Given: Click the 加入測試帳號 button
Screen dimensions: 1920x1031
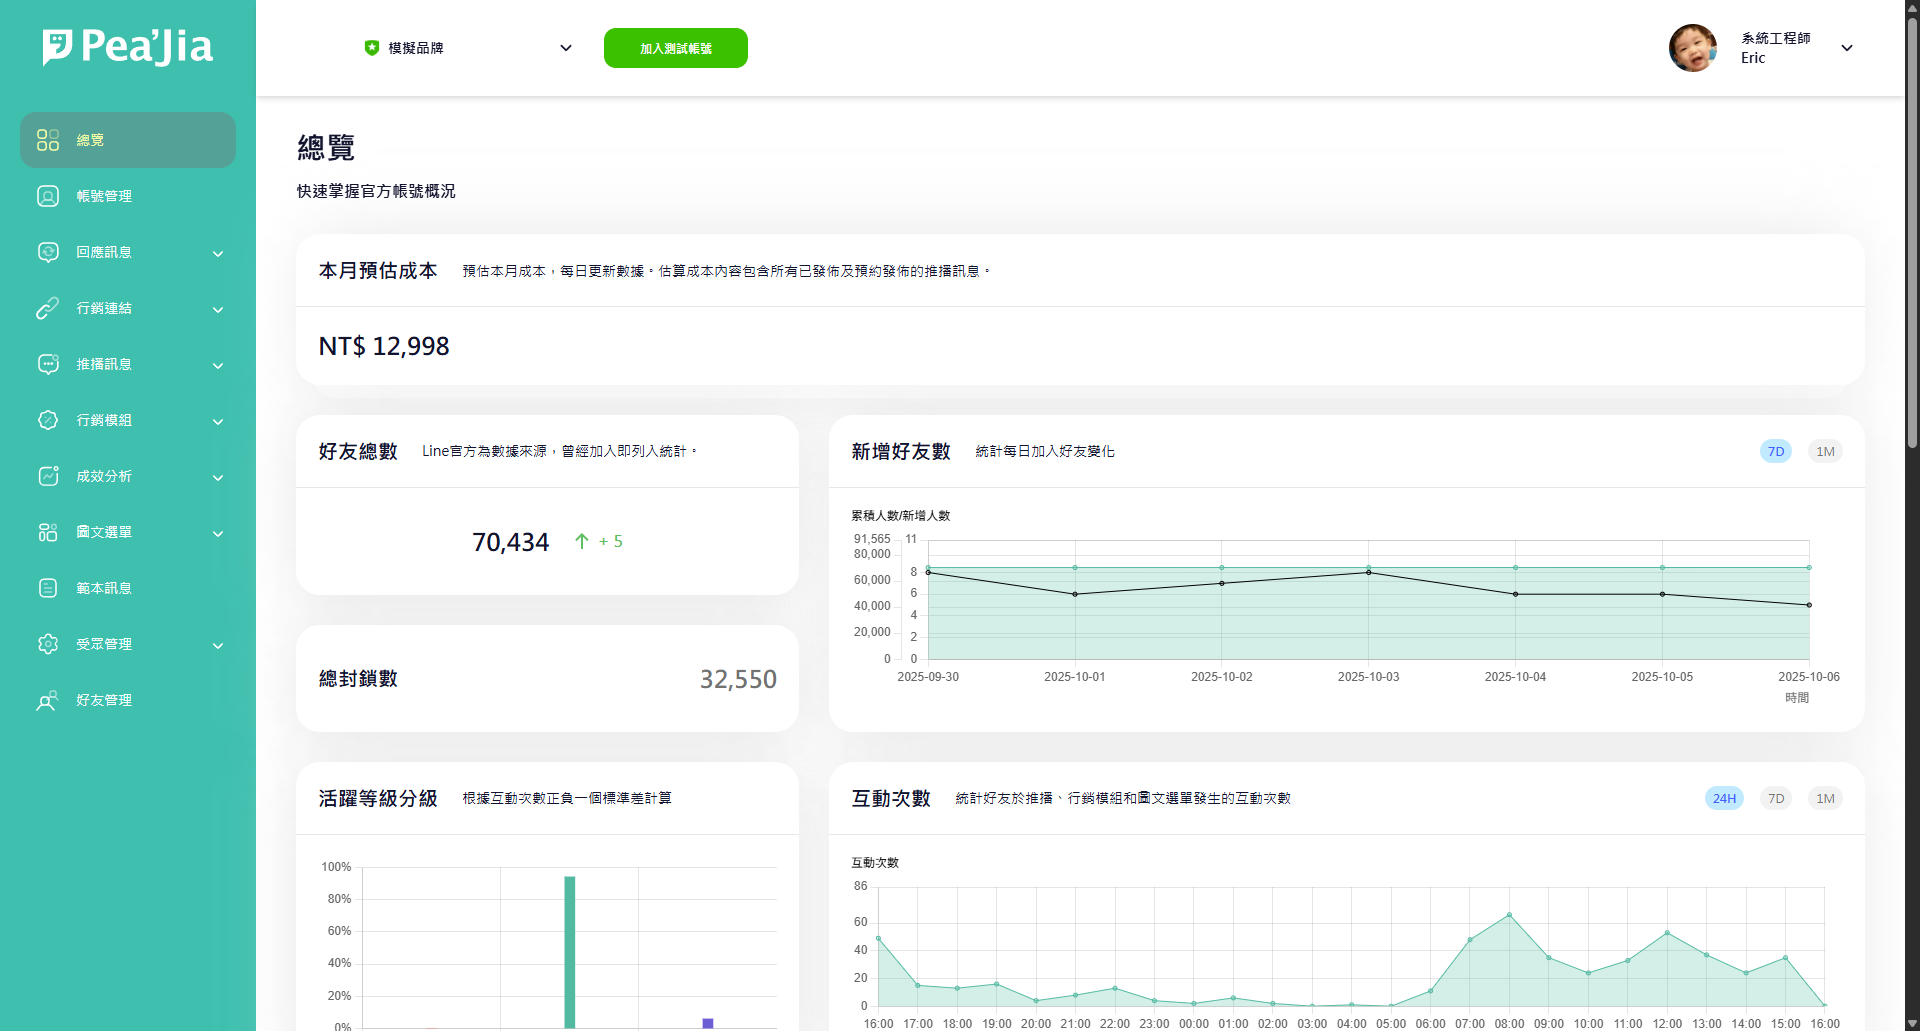Looking at the screenshot, I should coord(676,48).
